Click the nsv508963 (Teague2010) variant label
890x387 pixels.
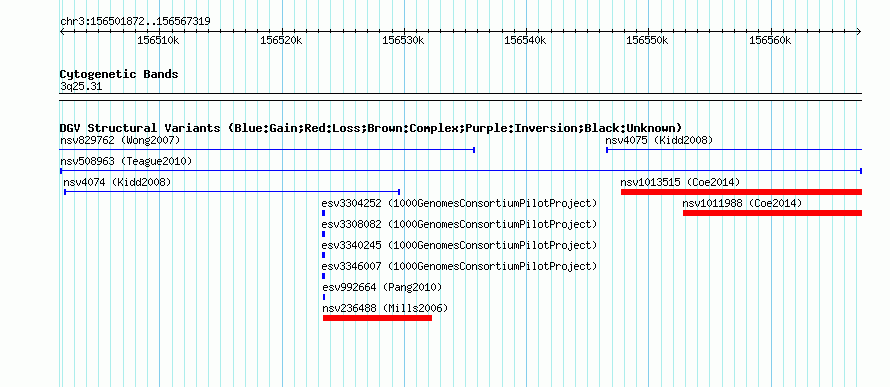[x=126, y=161]
